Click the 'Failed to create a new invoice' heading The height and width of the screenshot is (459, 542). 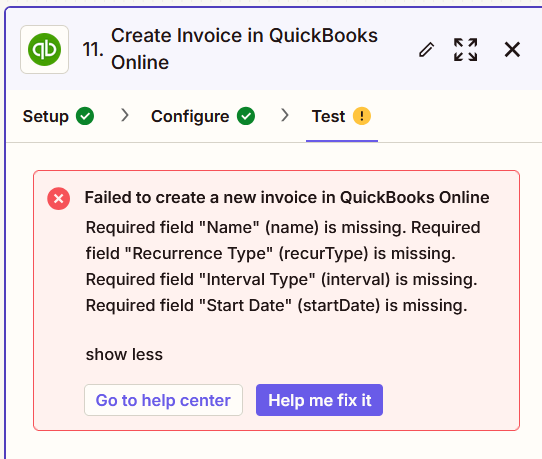(x=287, y=198)
